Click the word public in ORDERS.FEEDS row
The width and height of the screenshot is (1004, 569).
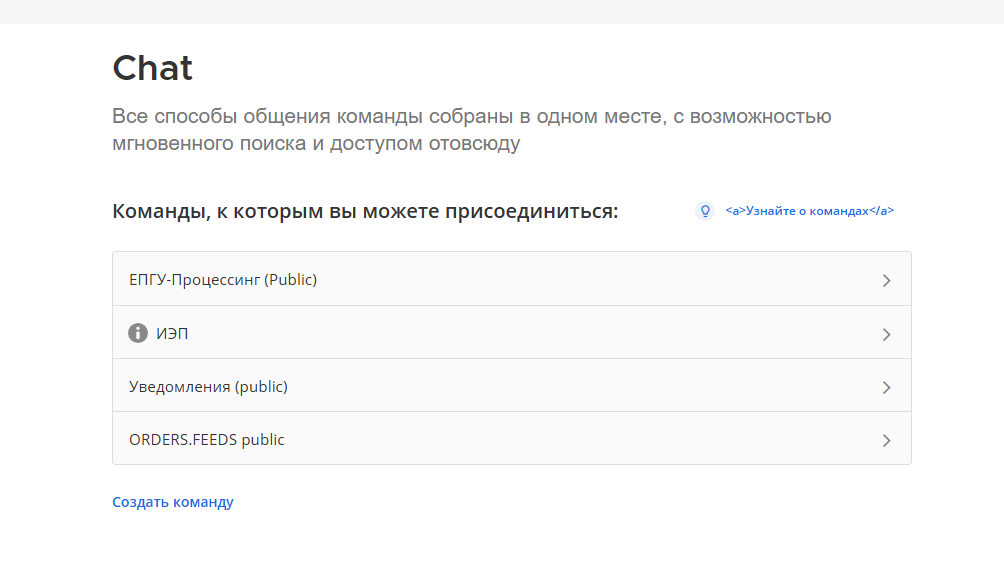[263, 440]
